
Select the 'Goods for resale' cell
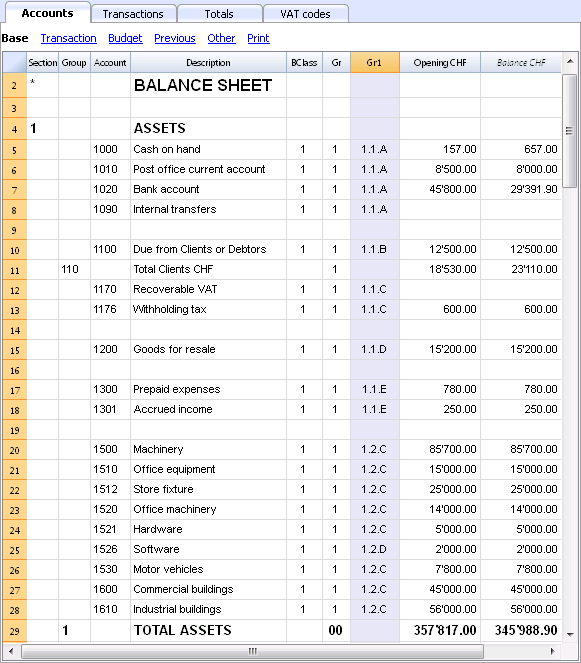click(208, 349)
